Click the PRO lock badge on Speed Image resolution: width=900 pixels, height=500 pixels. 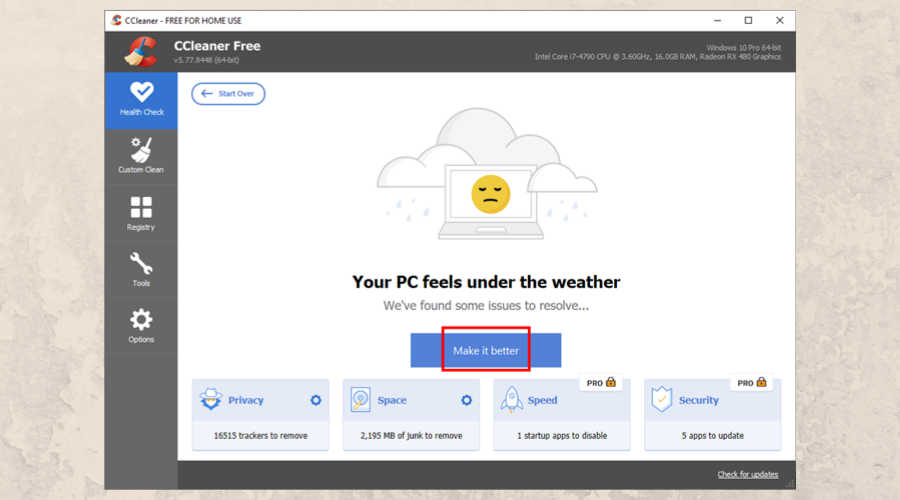[601, 382]
